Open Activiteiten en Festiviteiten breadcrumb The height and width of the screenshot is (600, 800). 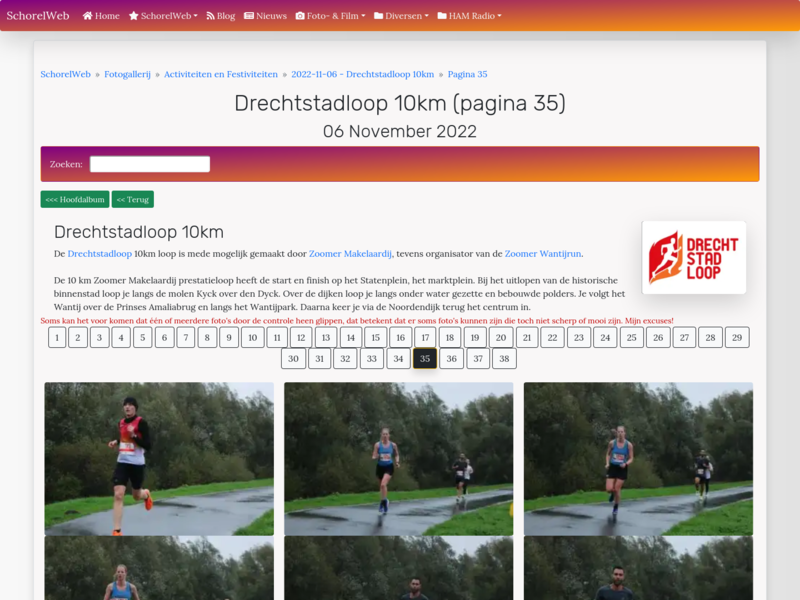tap(221, 74)
